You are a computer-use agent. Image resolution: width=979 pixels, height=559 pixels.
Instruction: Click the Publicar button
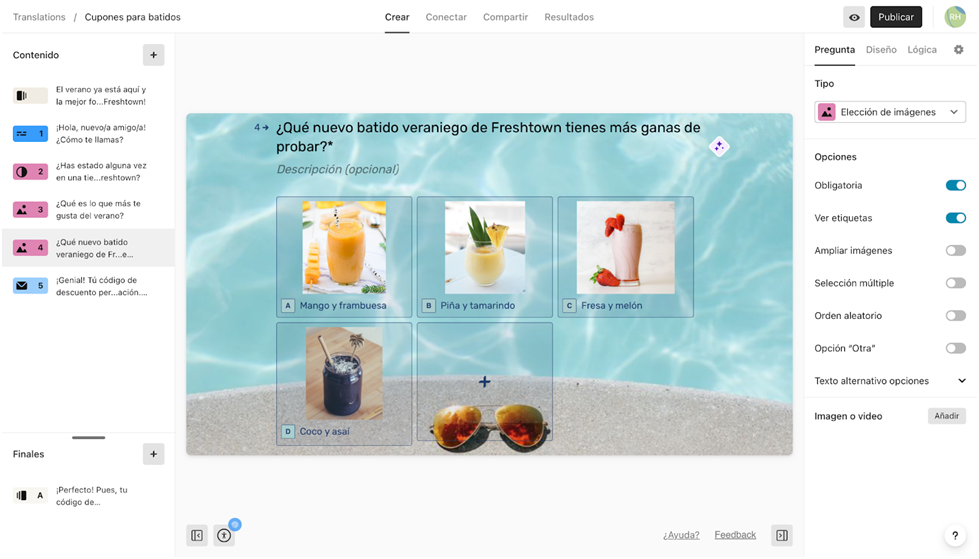[896, 17]
